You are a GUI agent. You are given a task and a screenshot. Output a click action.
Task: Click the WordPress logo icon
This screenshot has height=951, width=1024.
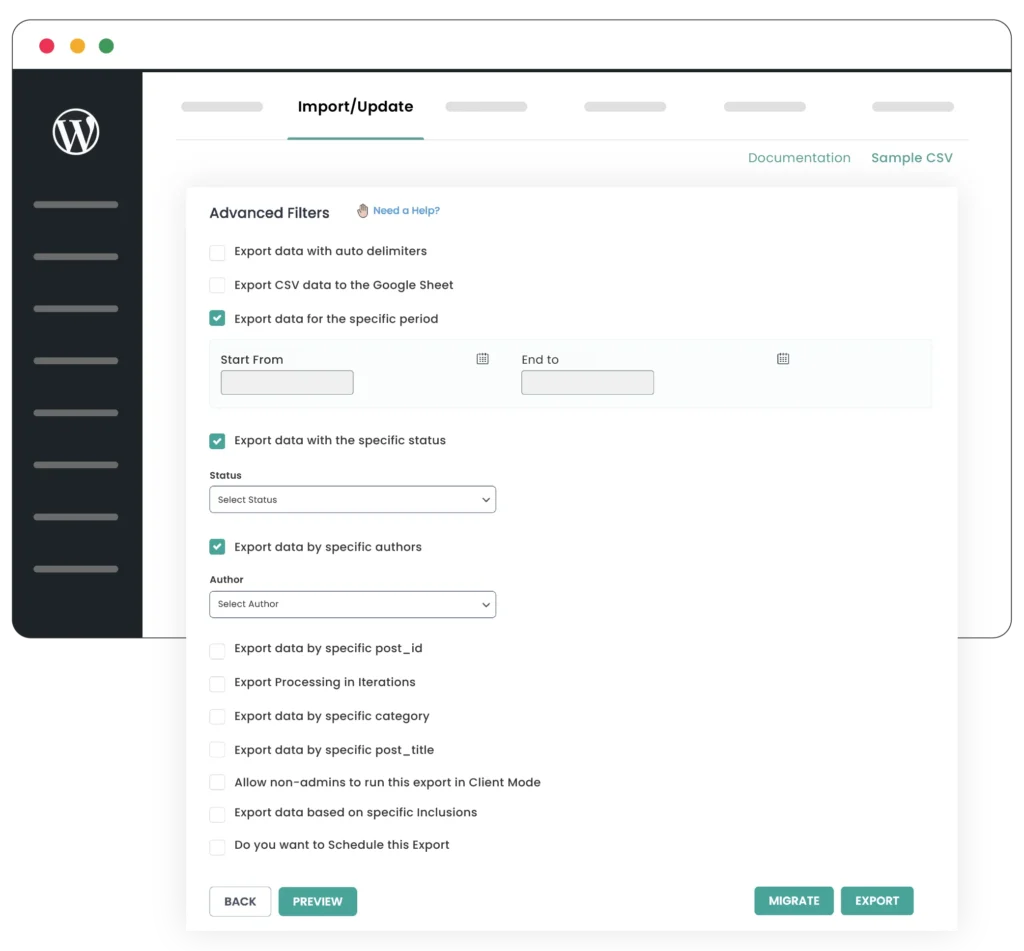76,131
